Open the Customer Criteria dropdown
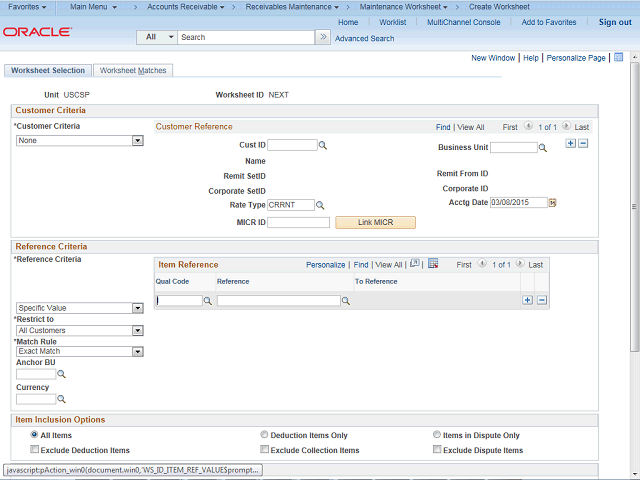The height and width of the screenshot is (480, 640). pyautogui.click(x=80, y=141)
